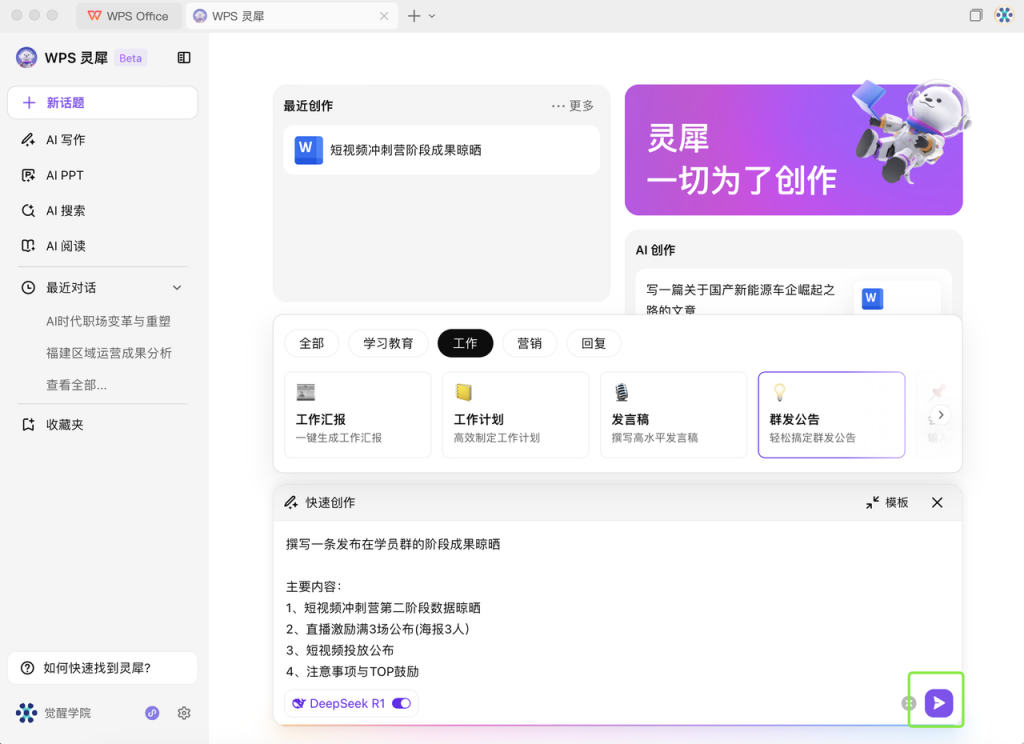Open AI PPT
The height and width of the screenshot is (744, 1024).
tap(65, 175)
